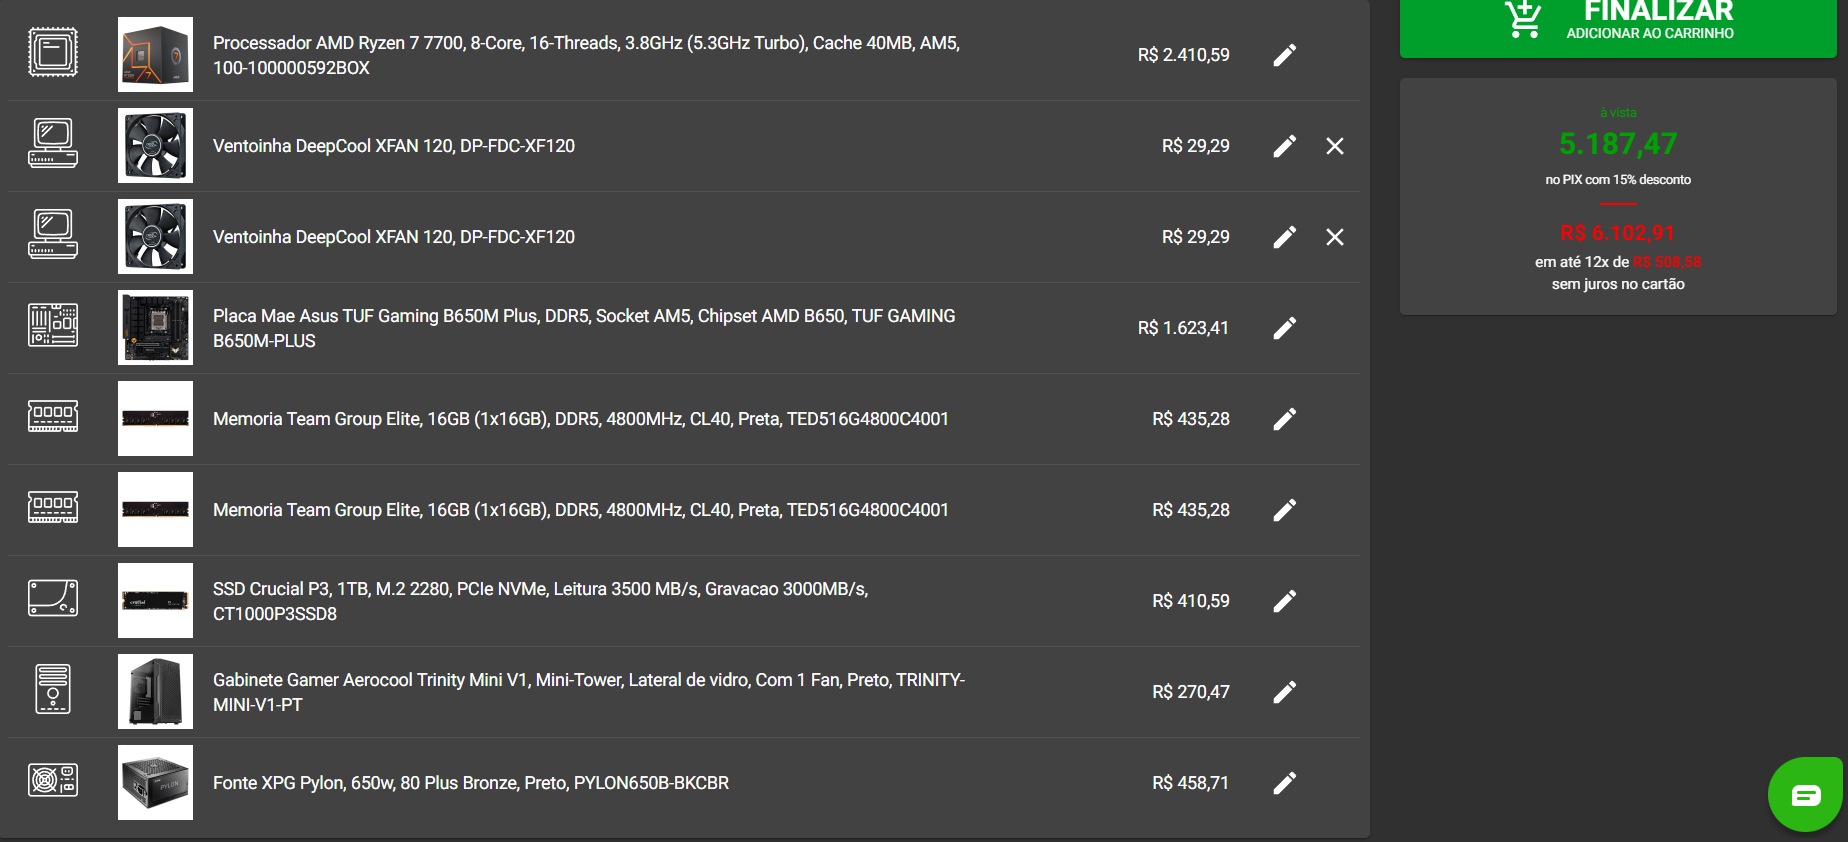Click the power supply category icon
The width and height of the screenshot is (1848, 842).
coord(53,780)
